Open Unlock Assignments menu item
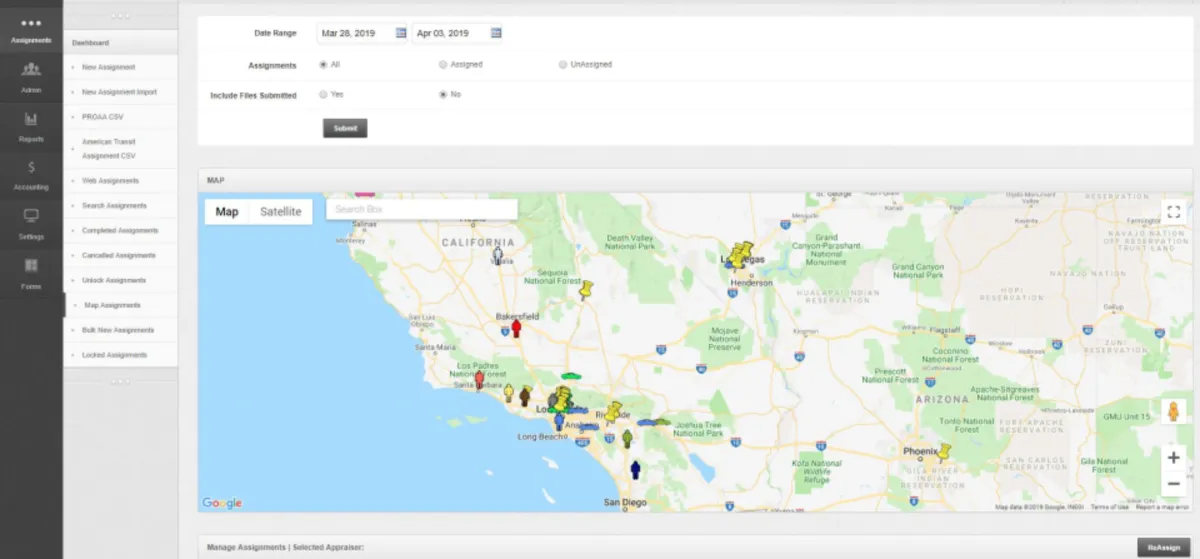 (x=121, y=281)
